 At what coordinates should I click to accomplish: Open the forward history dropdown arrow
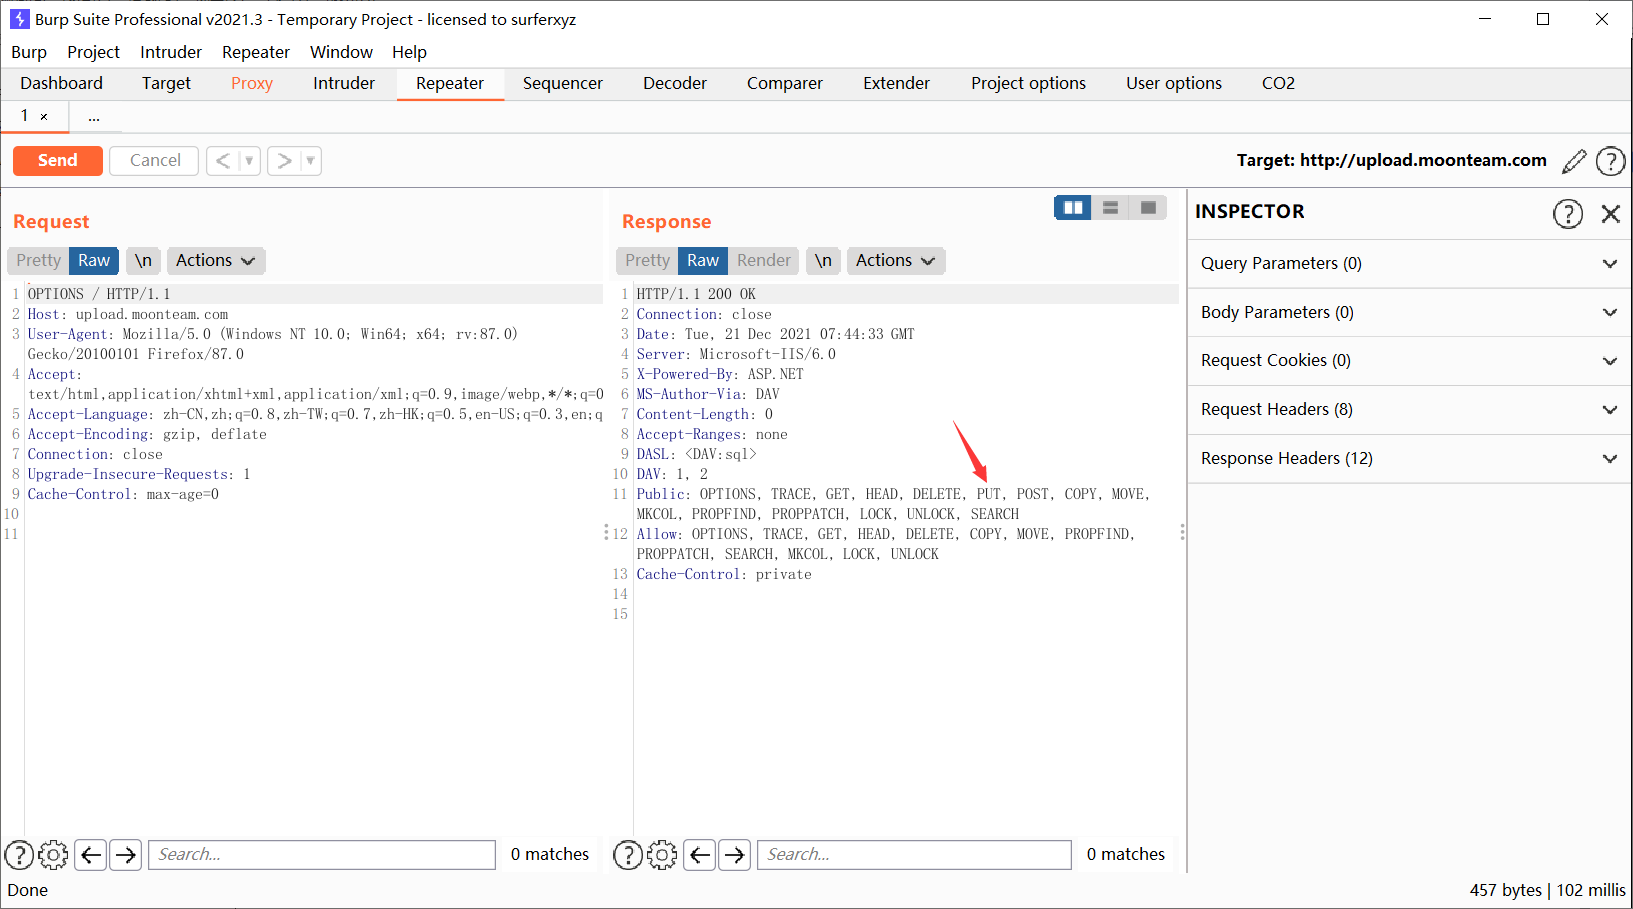coord(310,160)
